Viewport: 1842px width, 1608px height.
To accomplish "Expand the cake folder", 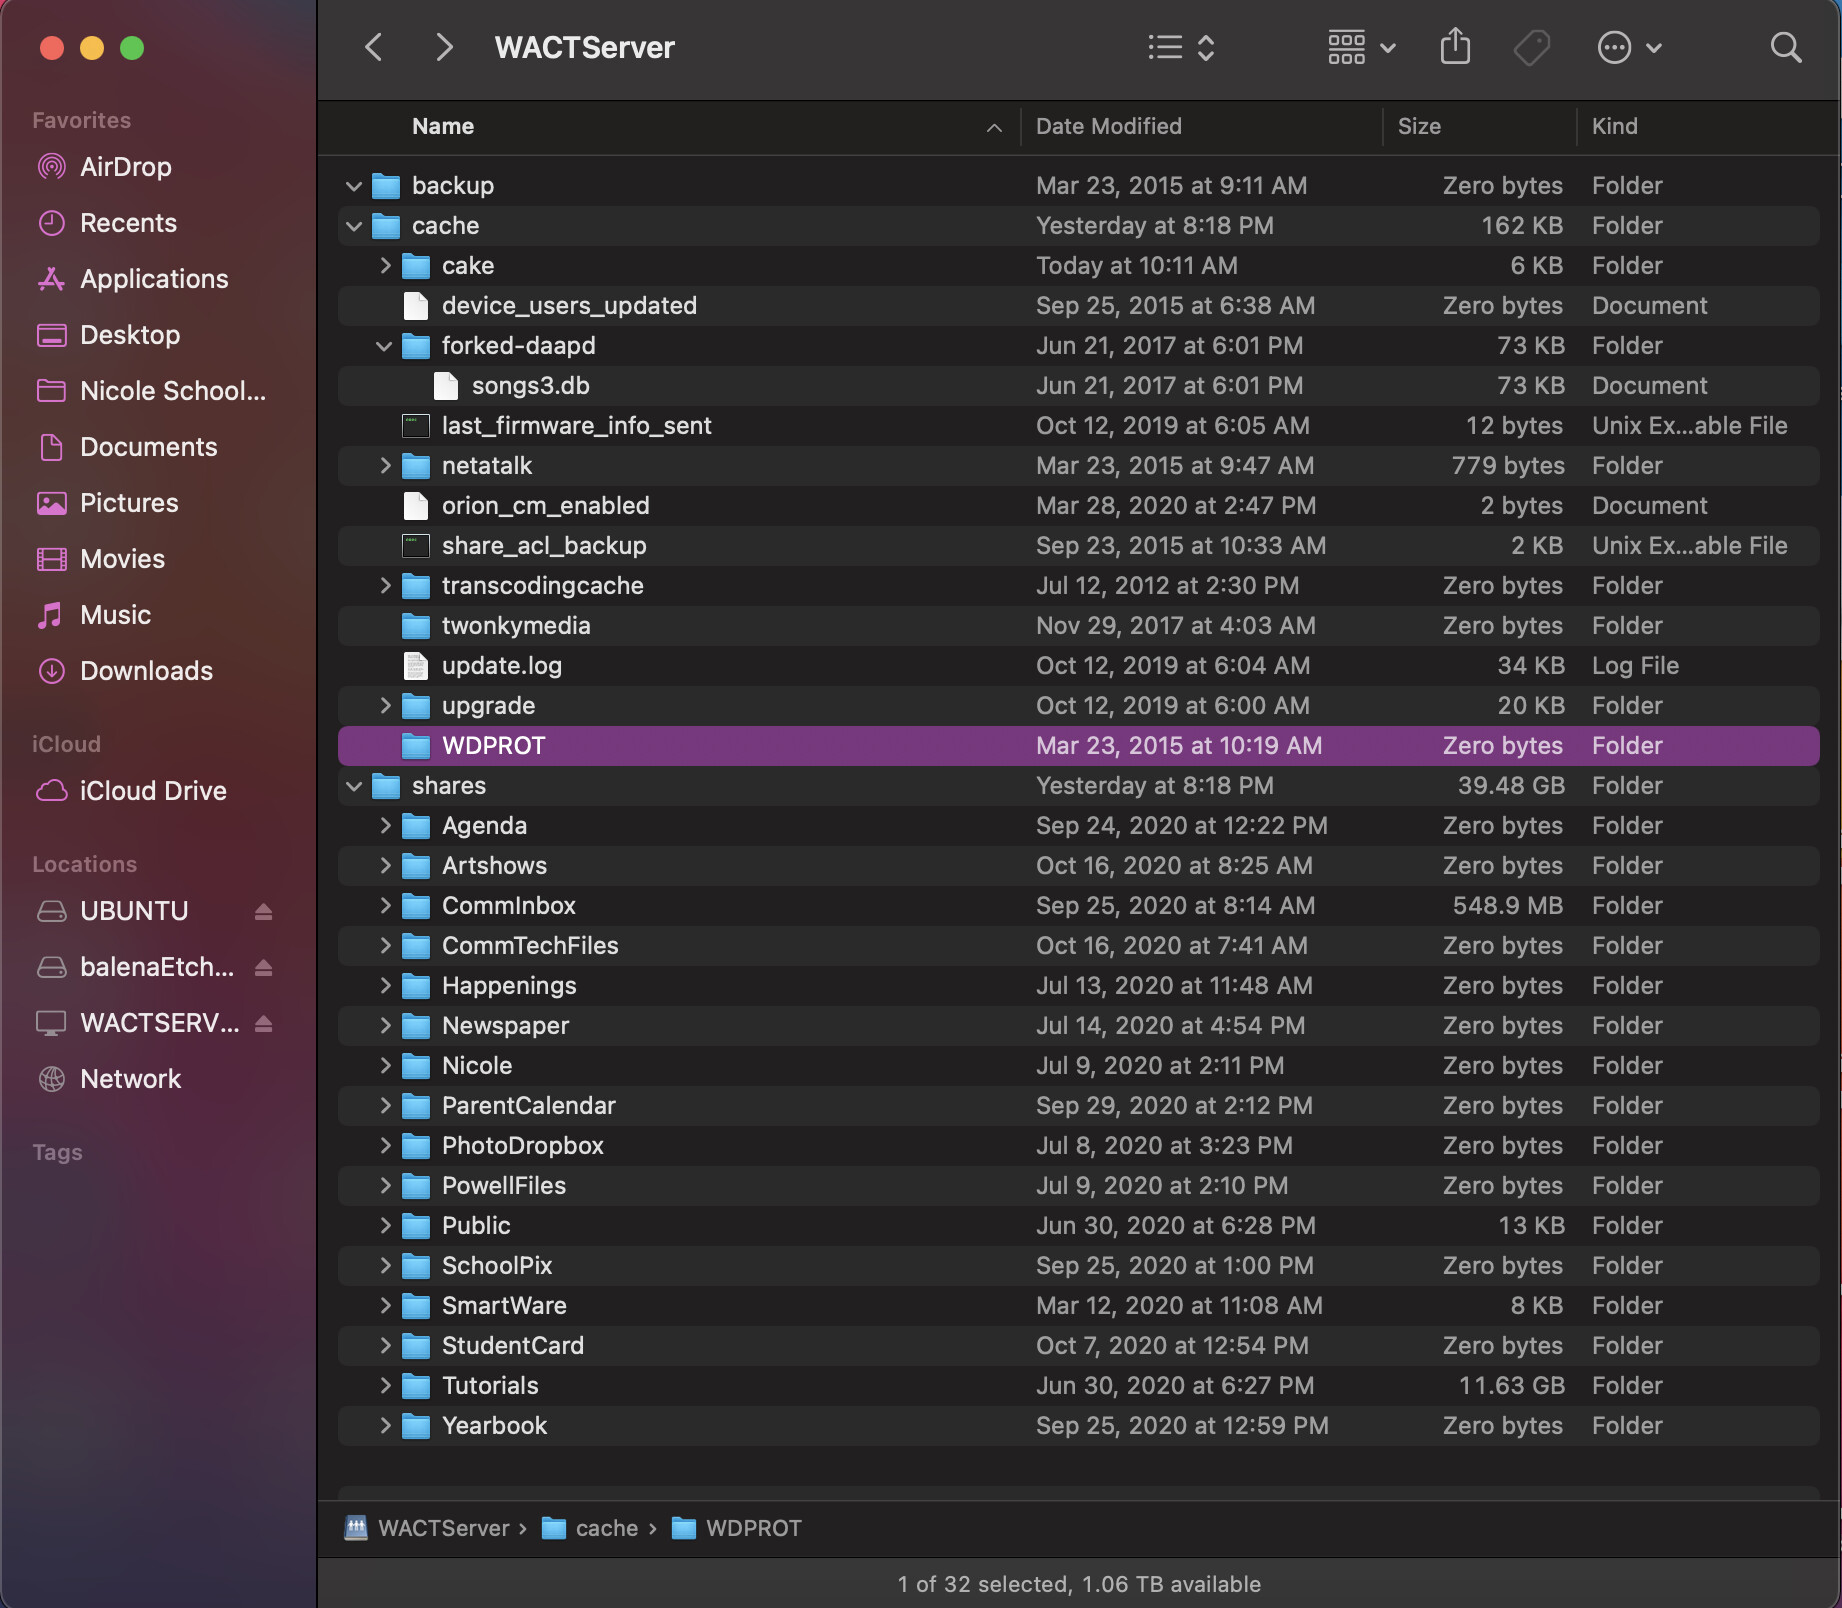I will [x=385, y=266].
